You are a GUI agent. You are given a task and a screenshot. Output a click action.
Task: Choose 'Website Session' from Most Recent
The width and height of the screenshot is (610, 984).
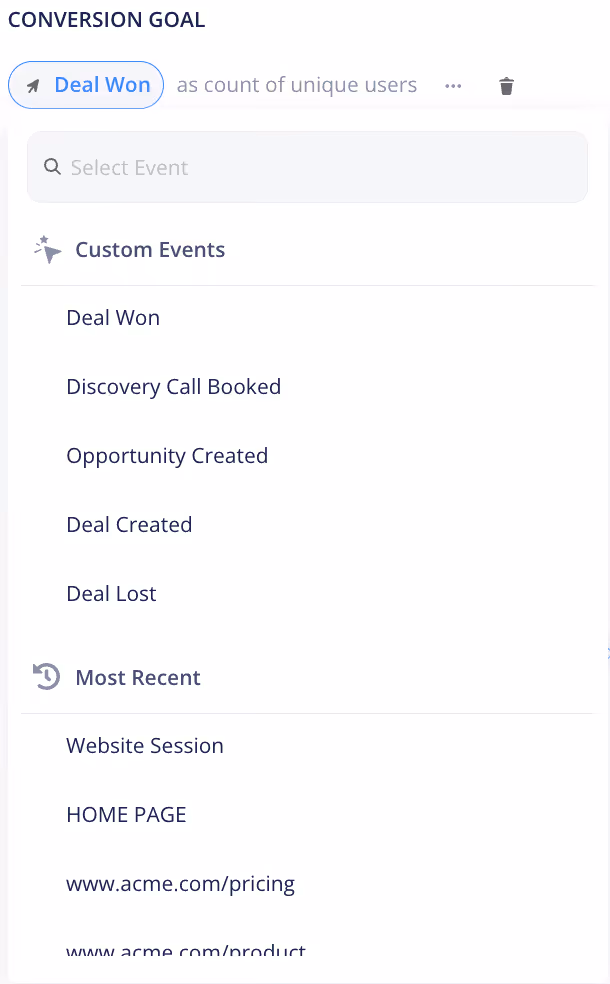click(144, 745)
